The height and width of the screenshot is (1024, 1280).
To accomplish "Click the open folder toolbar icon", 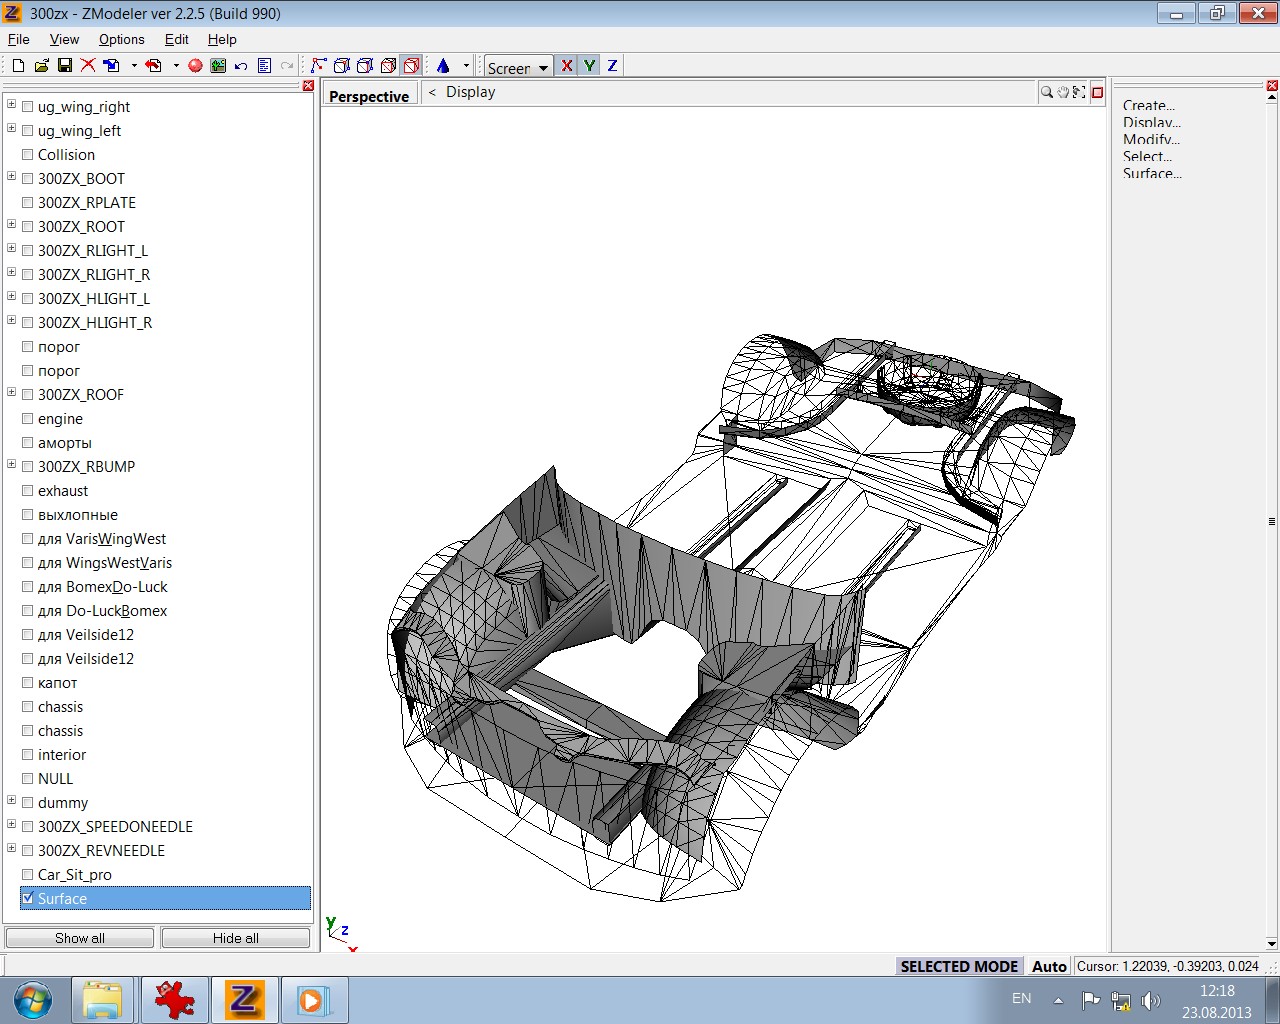I will [x=41, y=66].
